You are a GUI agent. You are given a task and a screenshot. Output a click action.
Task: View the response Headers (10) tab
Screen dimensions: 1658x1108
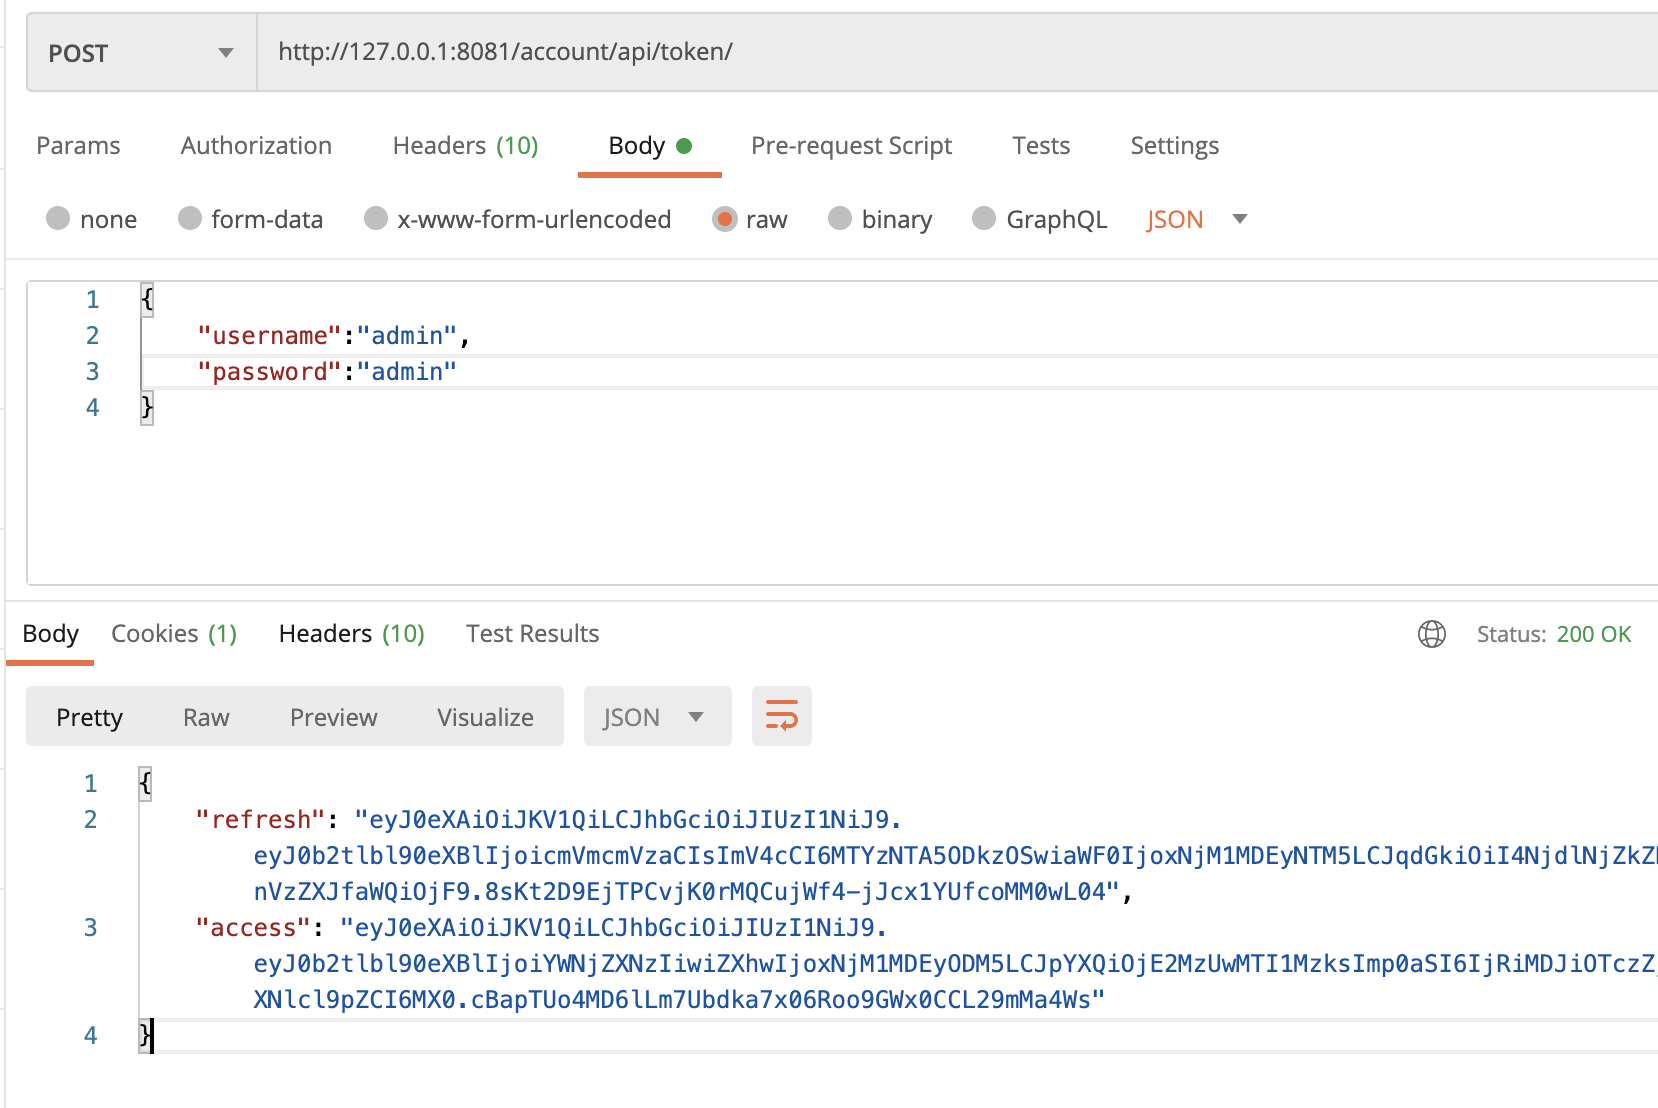[x=351, y=634]
